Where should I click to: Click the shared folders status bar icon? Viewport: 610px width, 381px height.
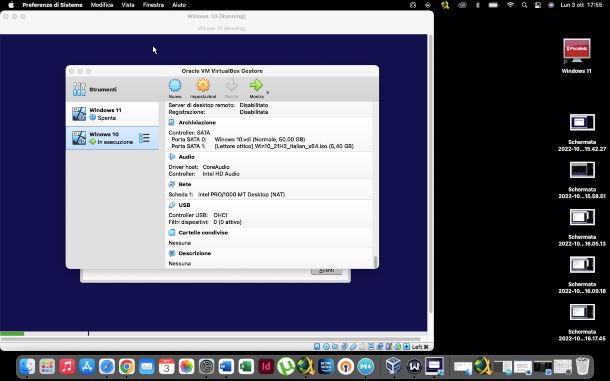coord(362,346)
